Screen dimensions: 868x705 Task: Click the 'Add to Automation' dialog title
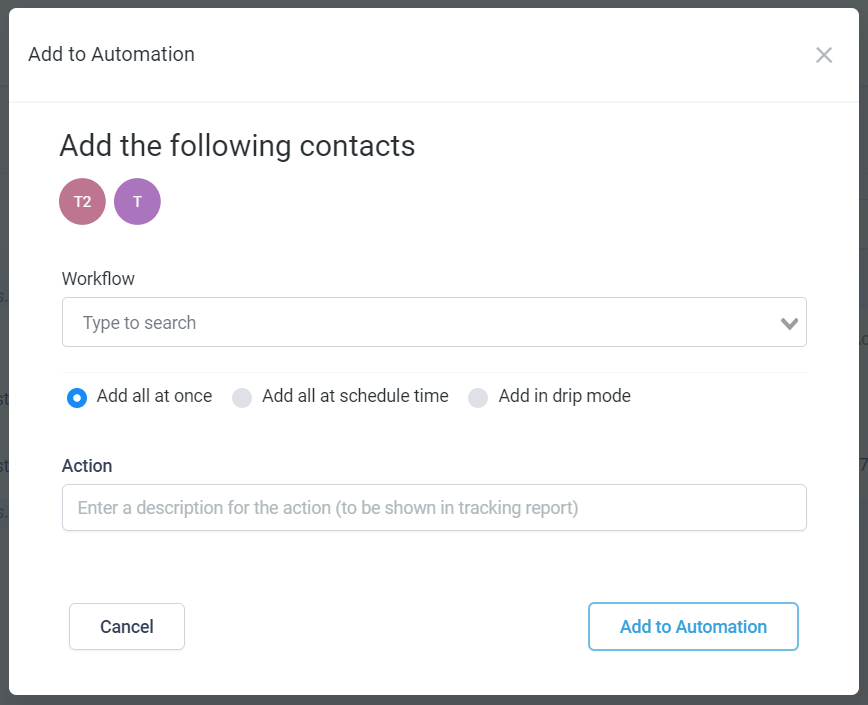click(111, 54)
